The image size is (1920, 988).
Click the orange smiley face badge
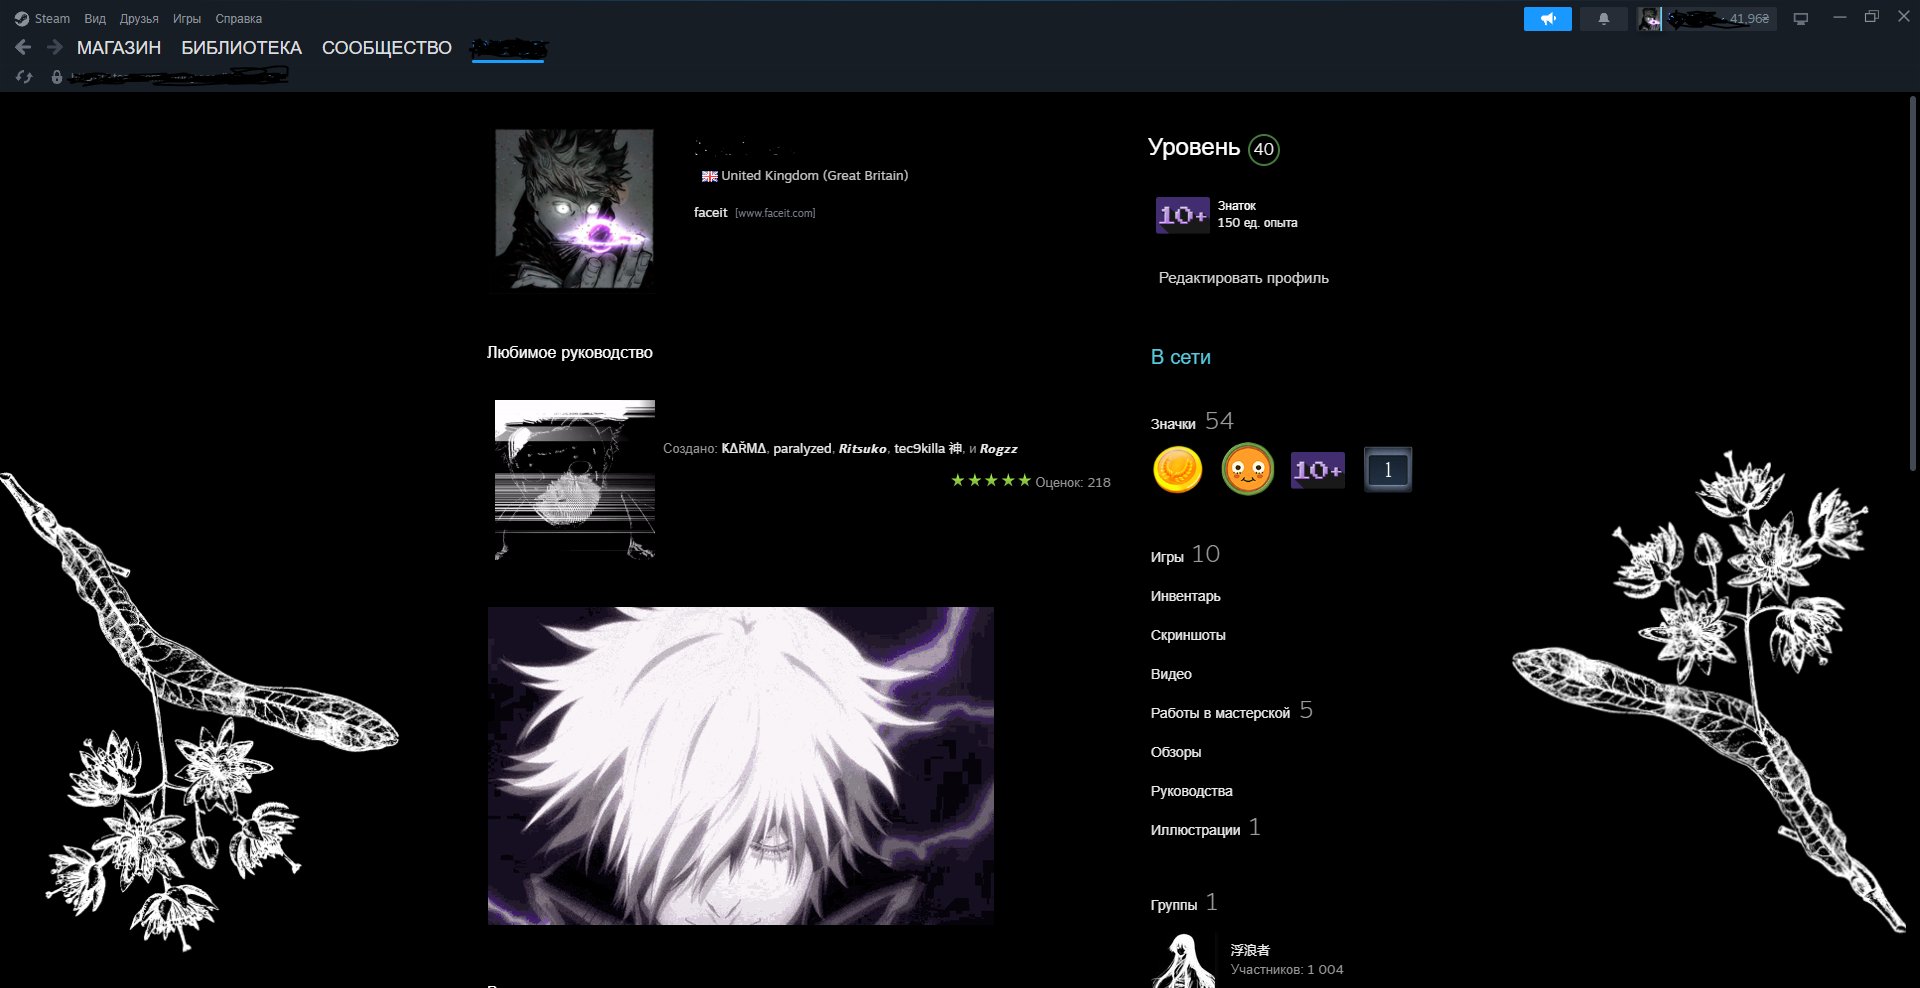1247,470
